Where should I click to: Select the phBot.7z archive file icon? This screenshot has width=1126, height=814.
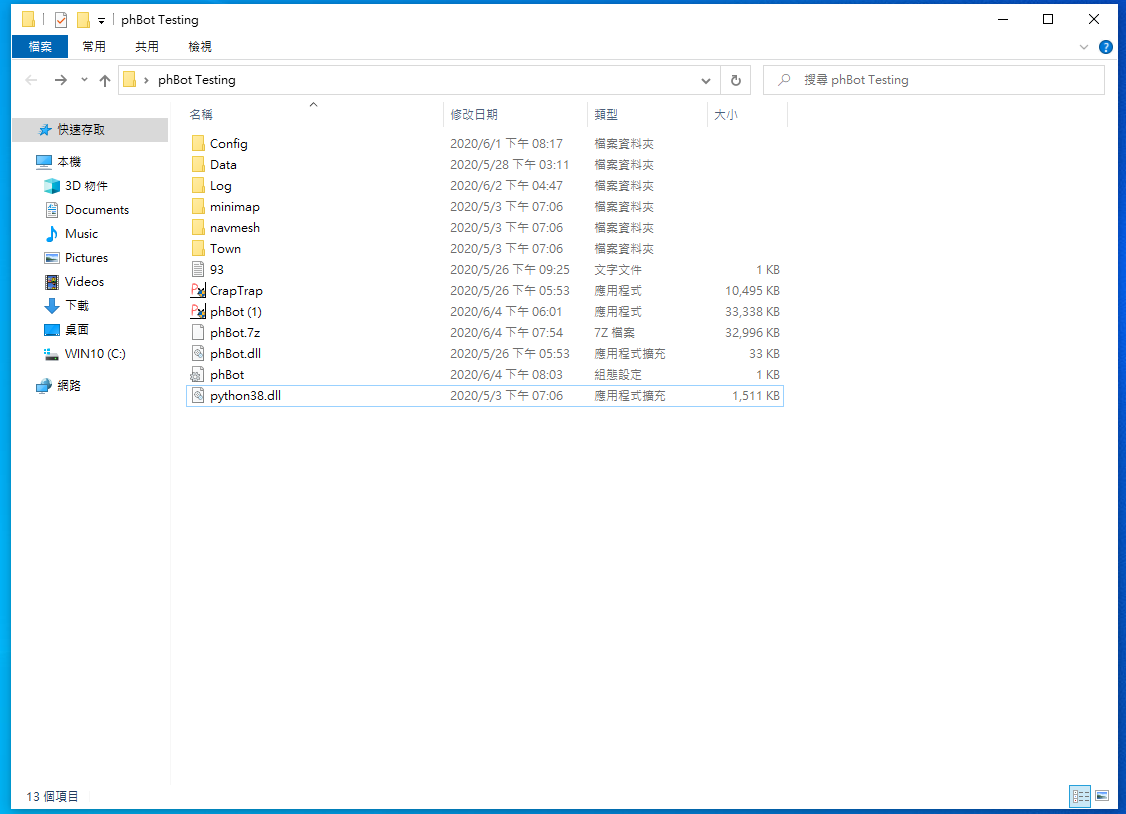[198, 333]
